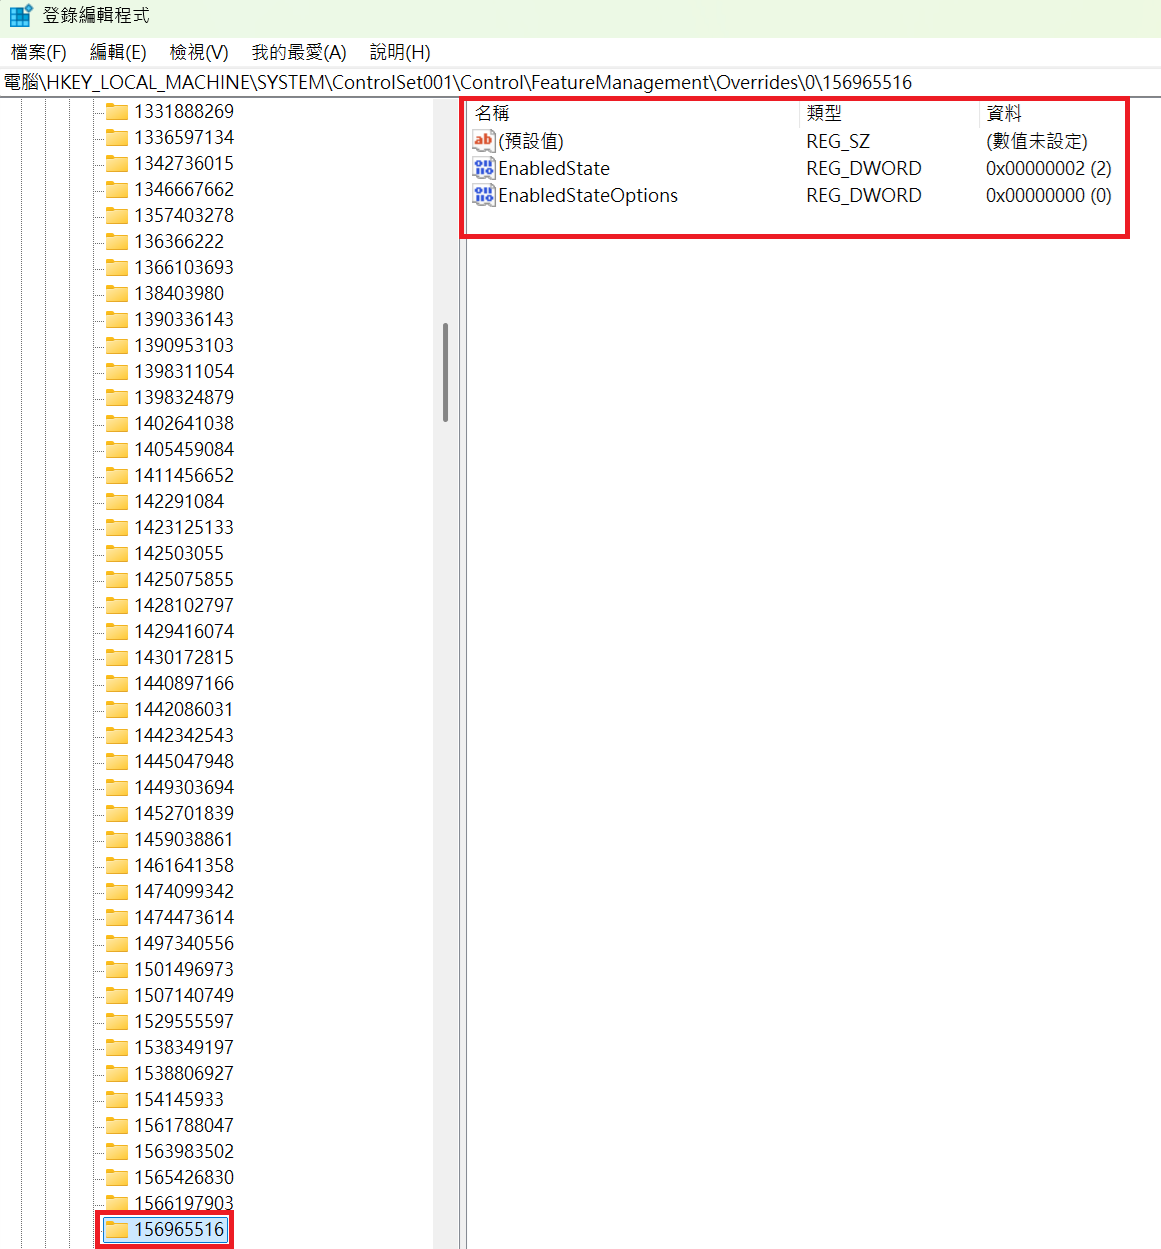Select the EnabledState value name
The height and width of the screenshot is (1249, 1161).
point(554,168)
